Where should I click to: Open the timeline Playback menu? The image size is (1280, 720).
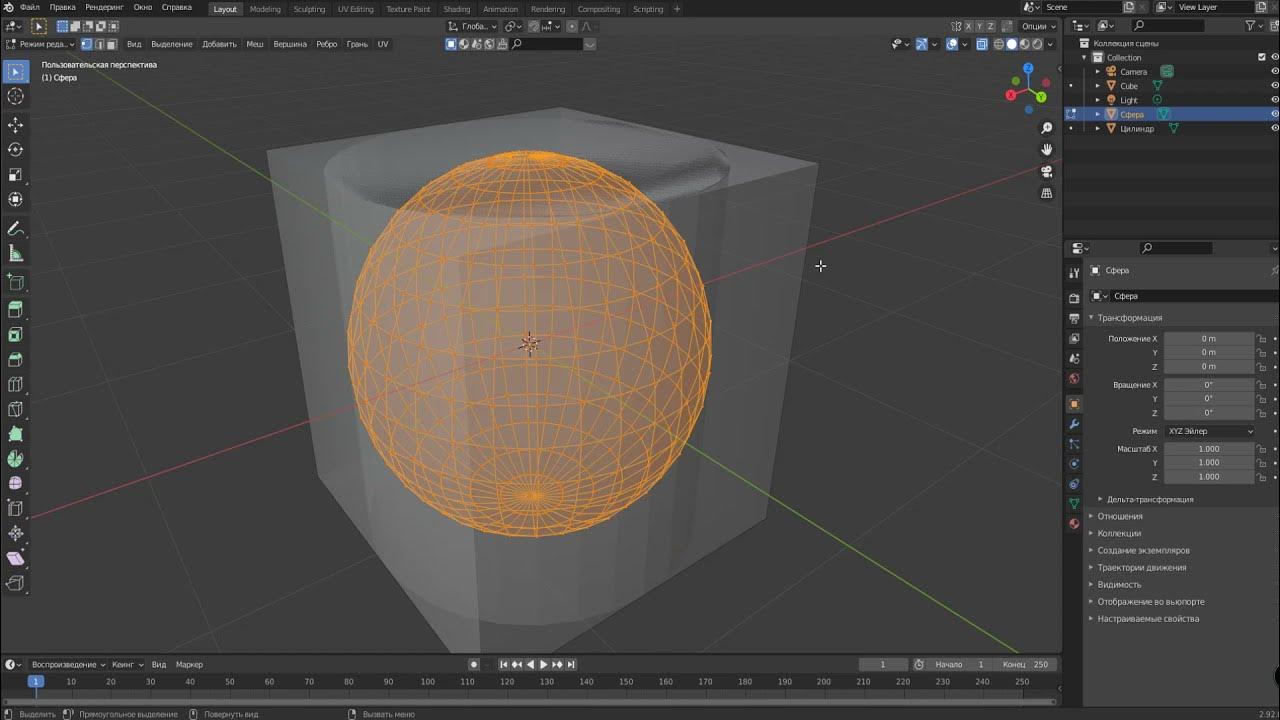coord(67,665)
